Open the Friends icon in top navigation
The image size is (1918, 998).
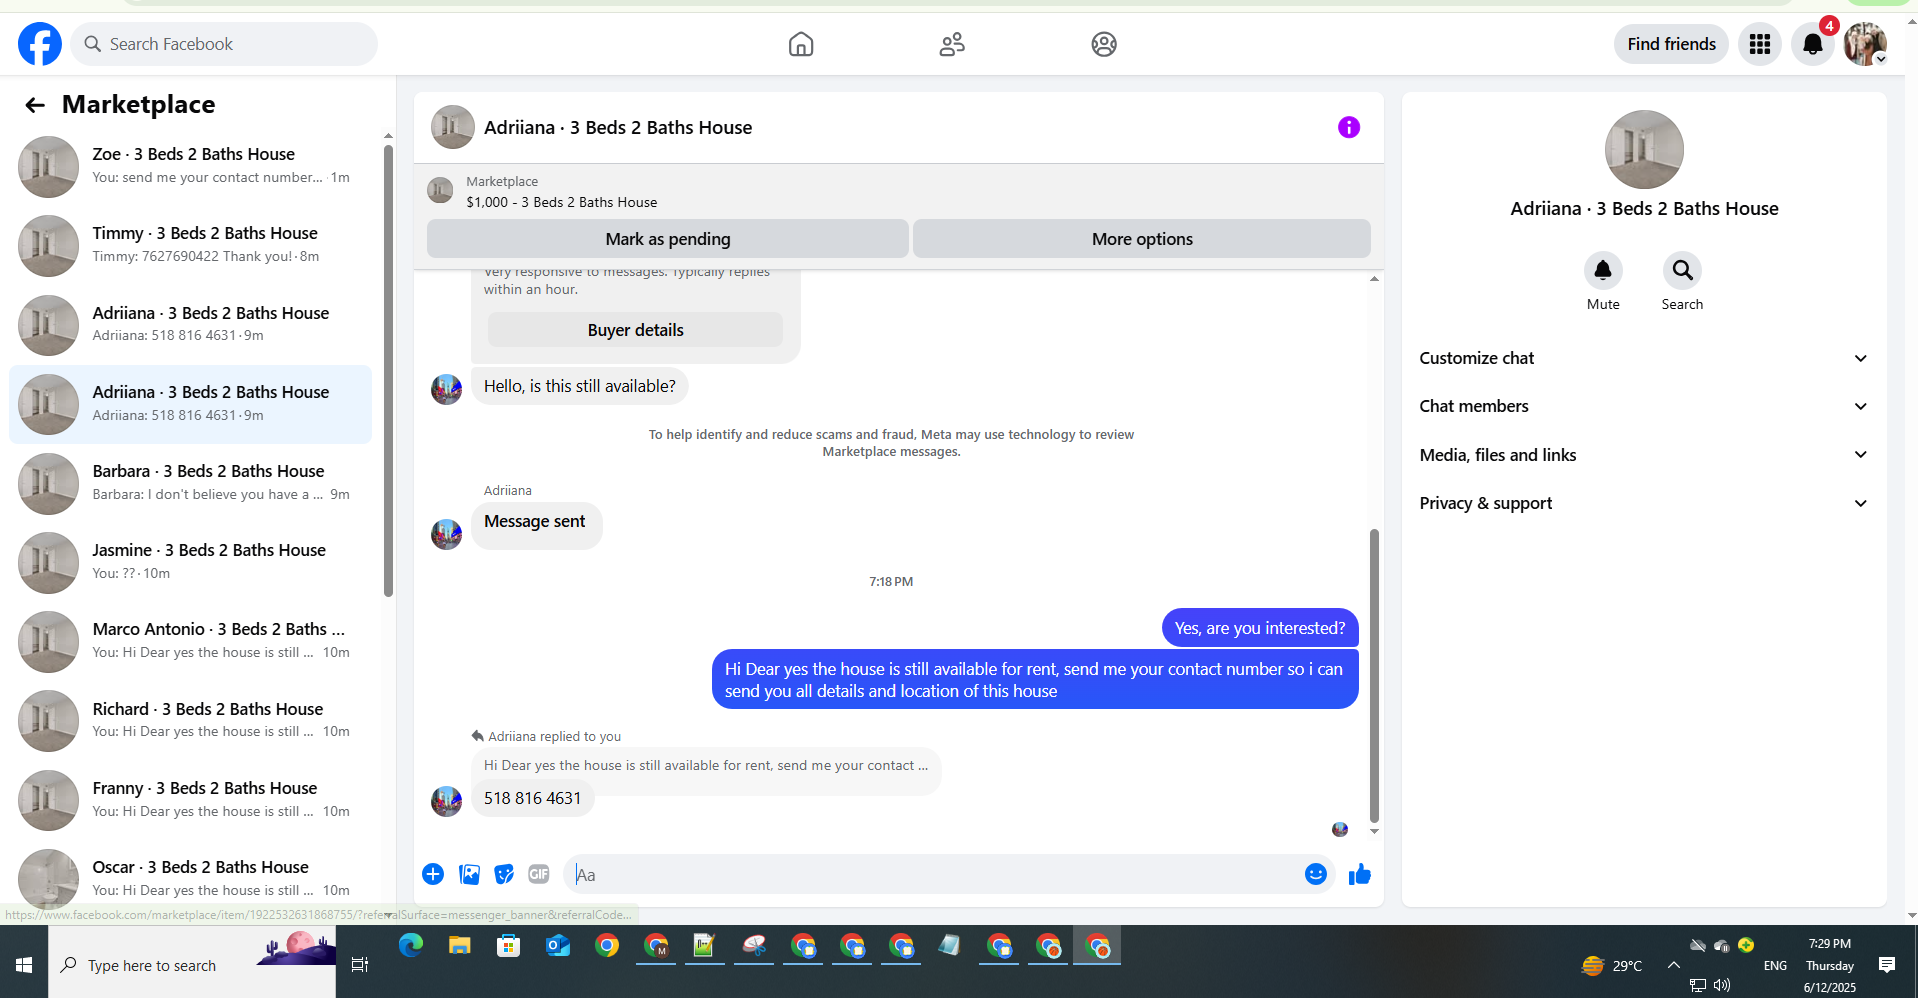point(952,44)
